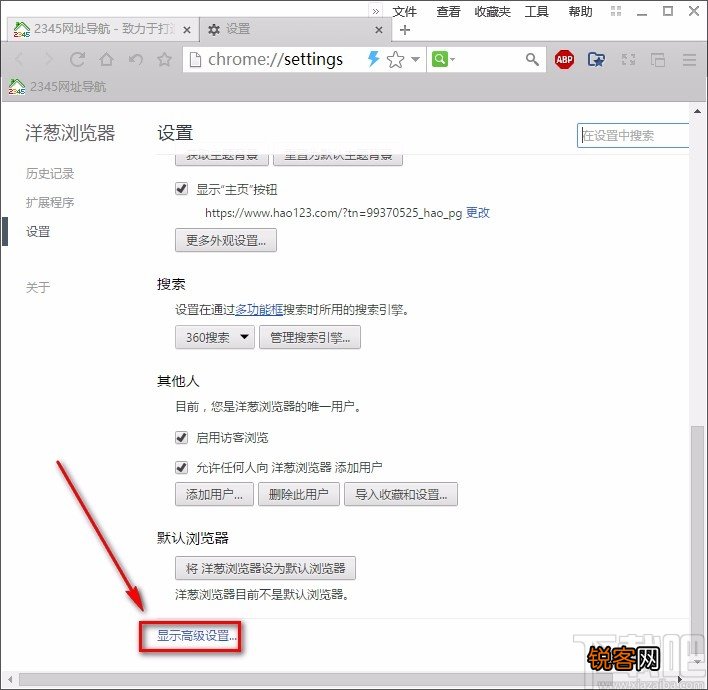
Task: Open the favorites folder star icon
Action: coord(596,59)
